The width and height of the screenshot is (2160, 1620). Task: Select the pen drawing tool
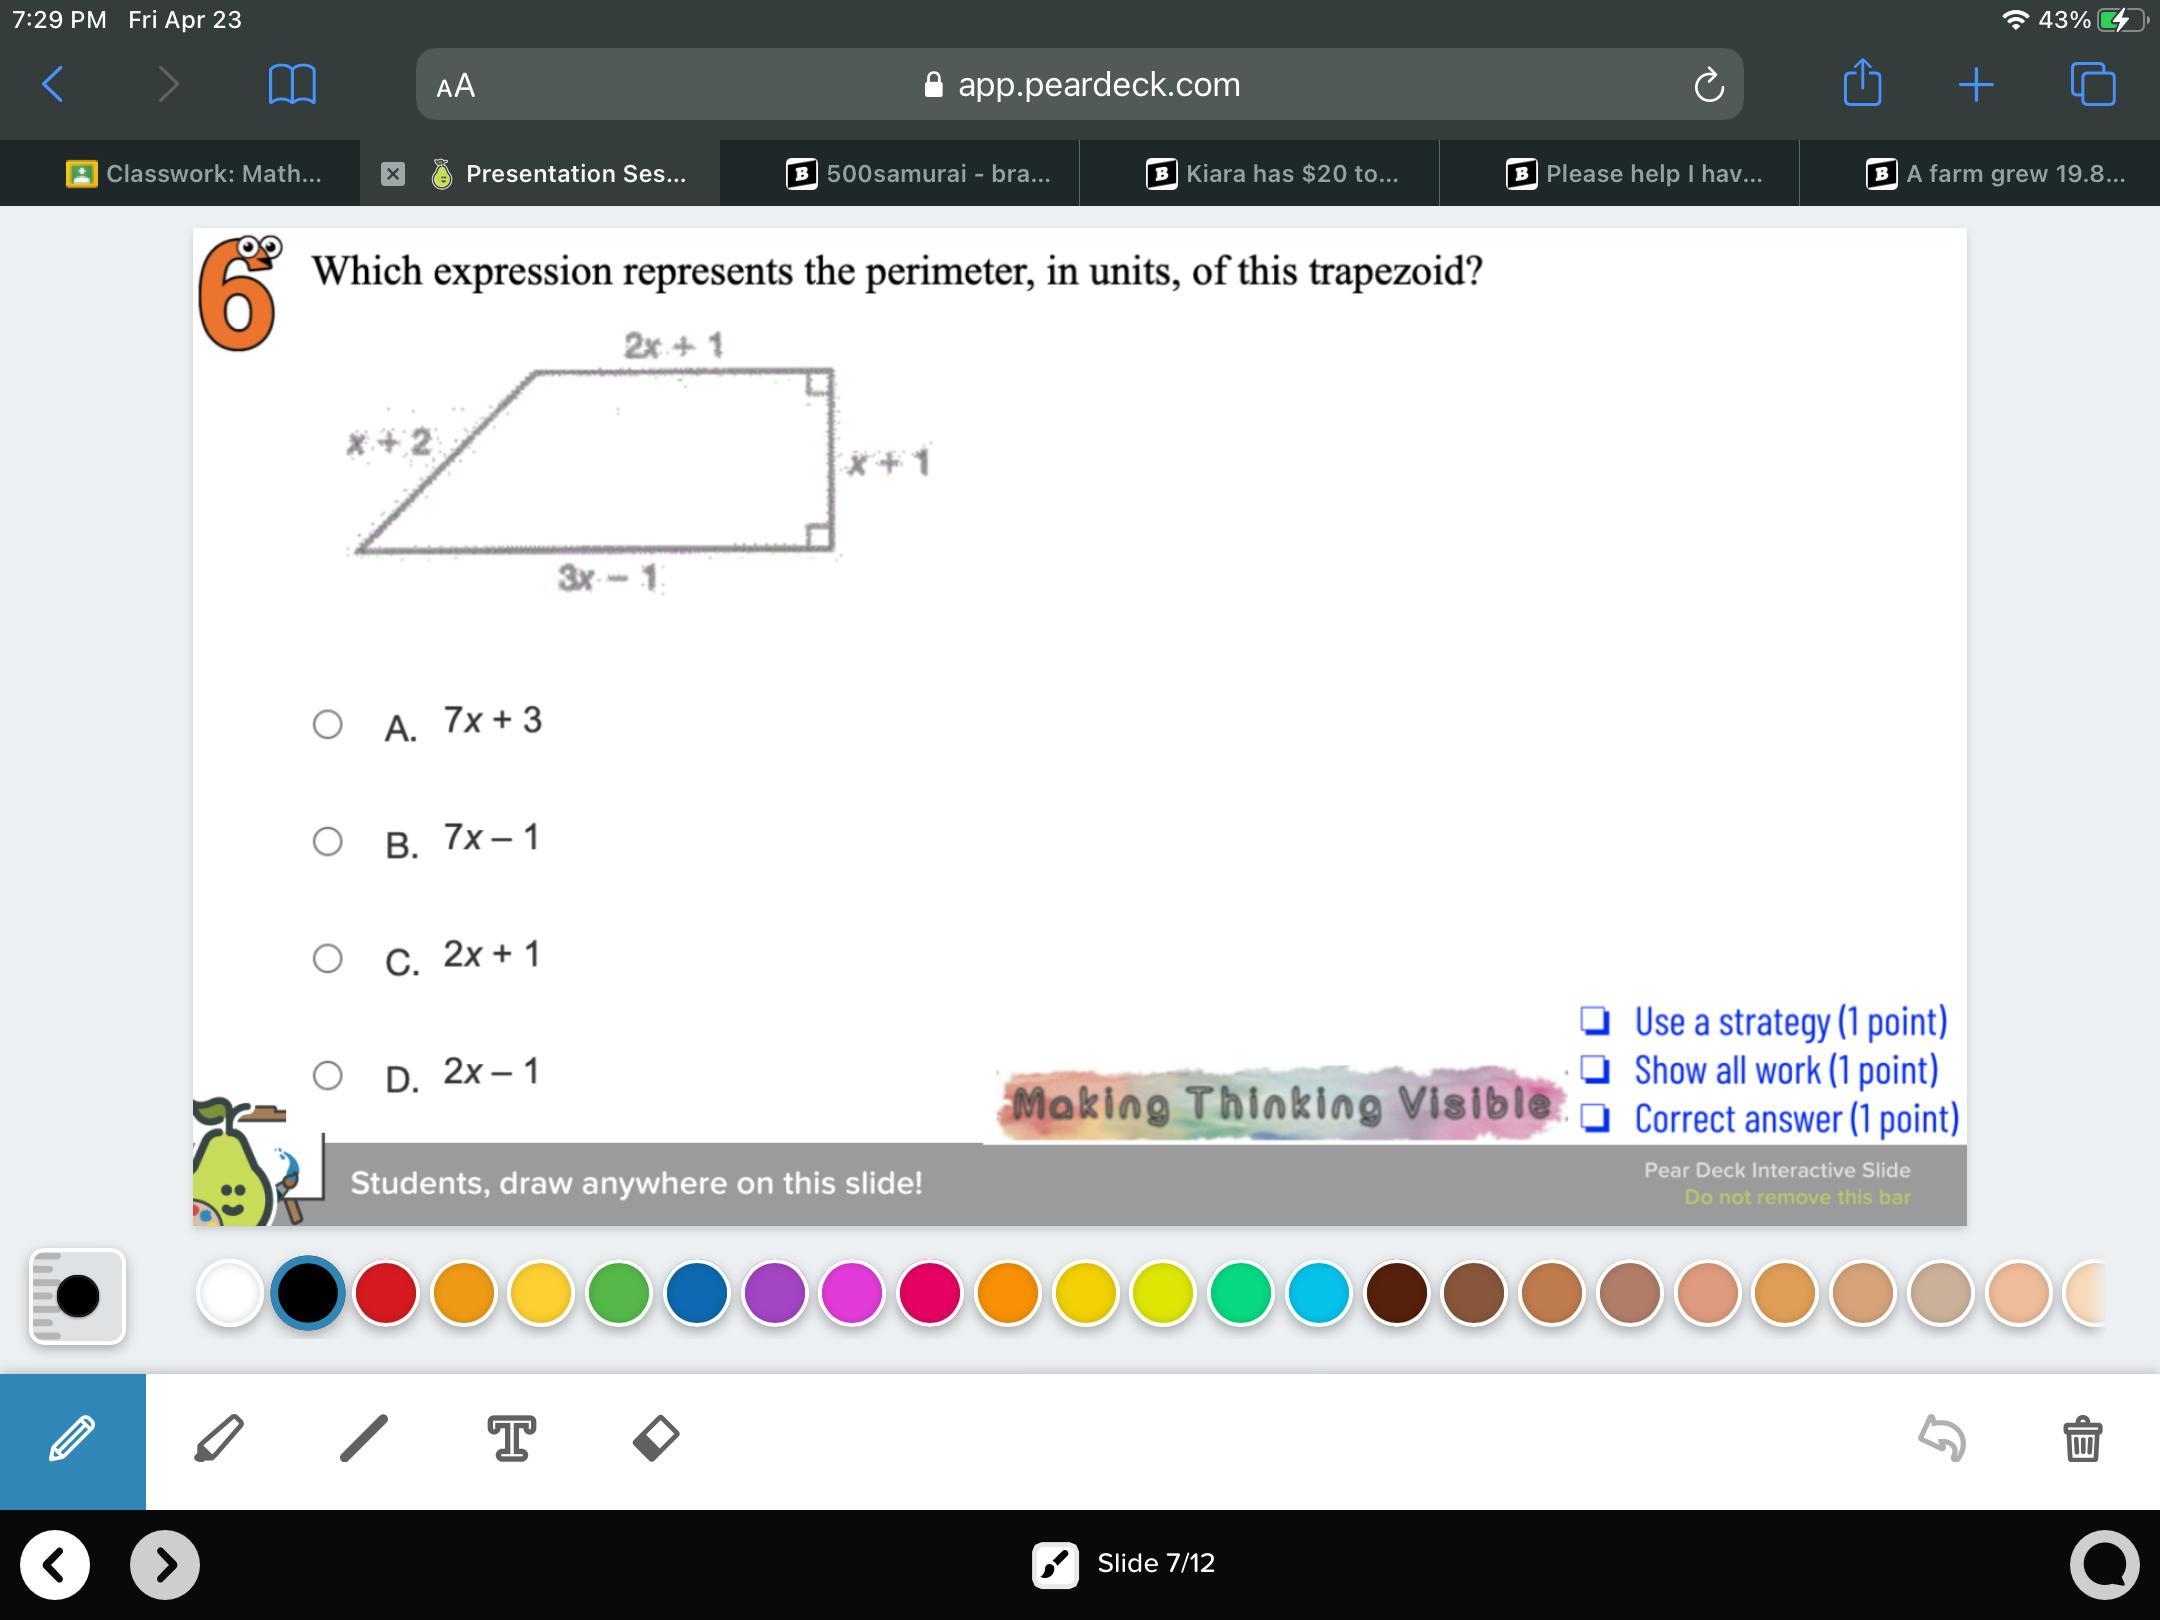pyautogui.click(x=72, y=1440)
